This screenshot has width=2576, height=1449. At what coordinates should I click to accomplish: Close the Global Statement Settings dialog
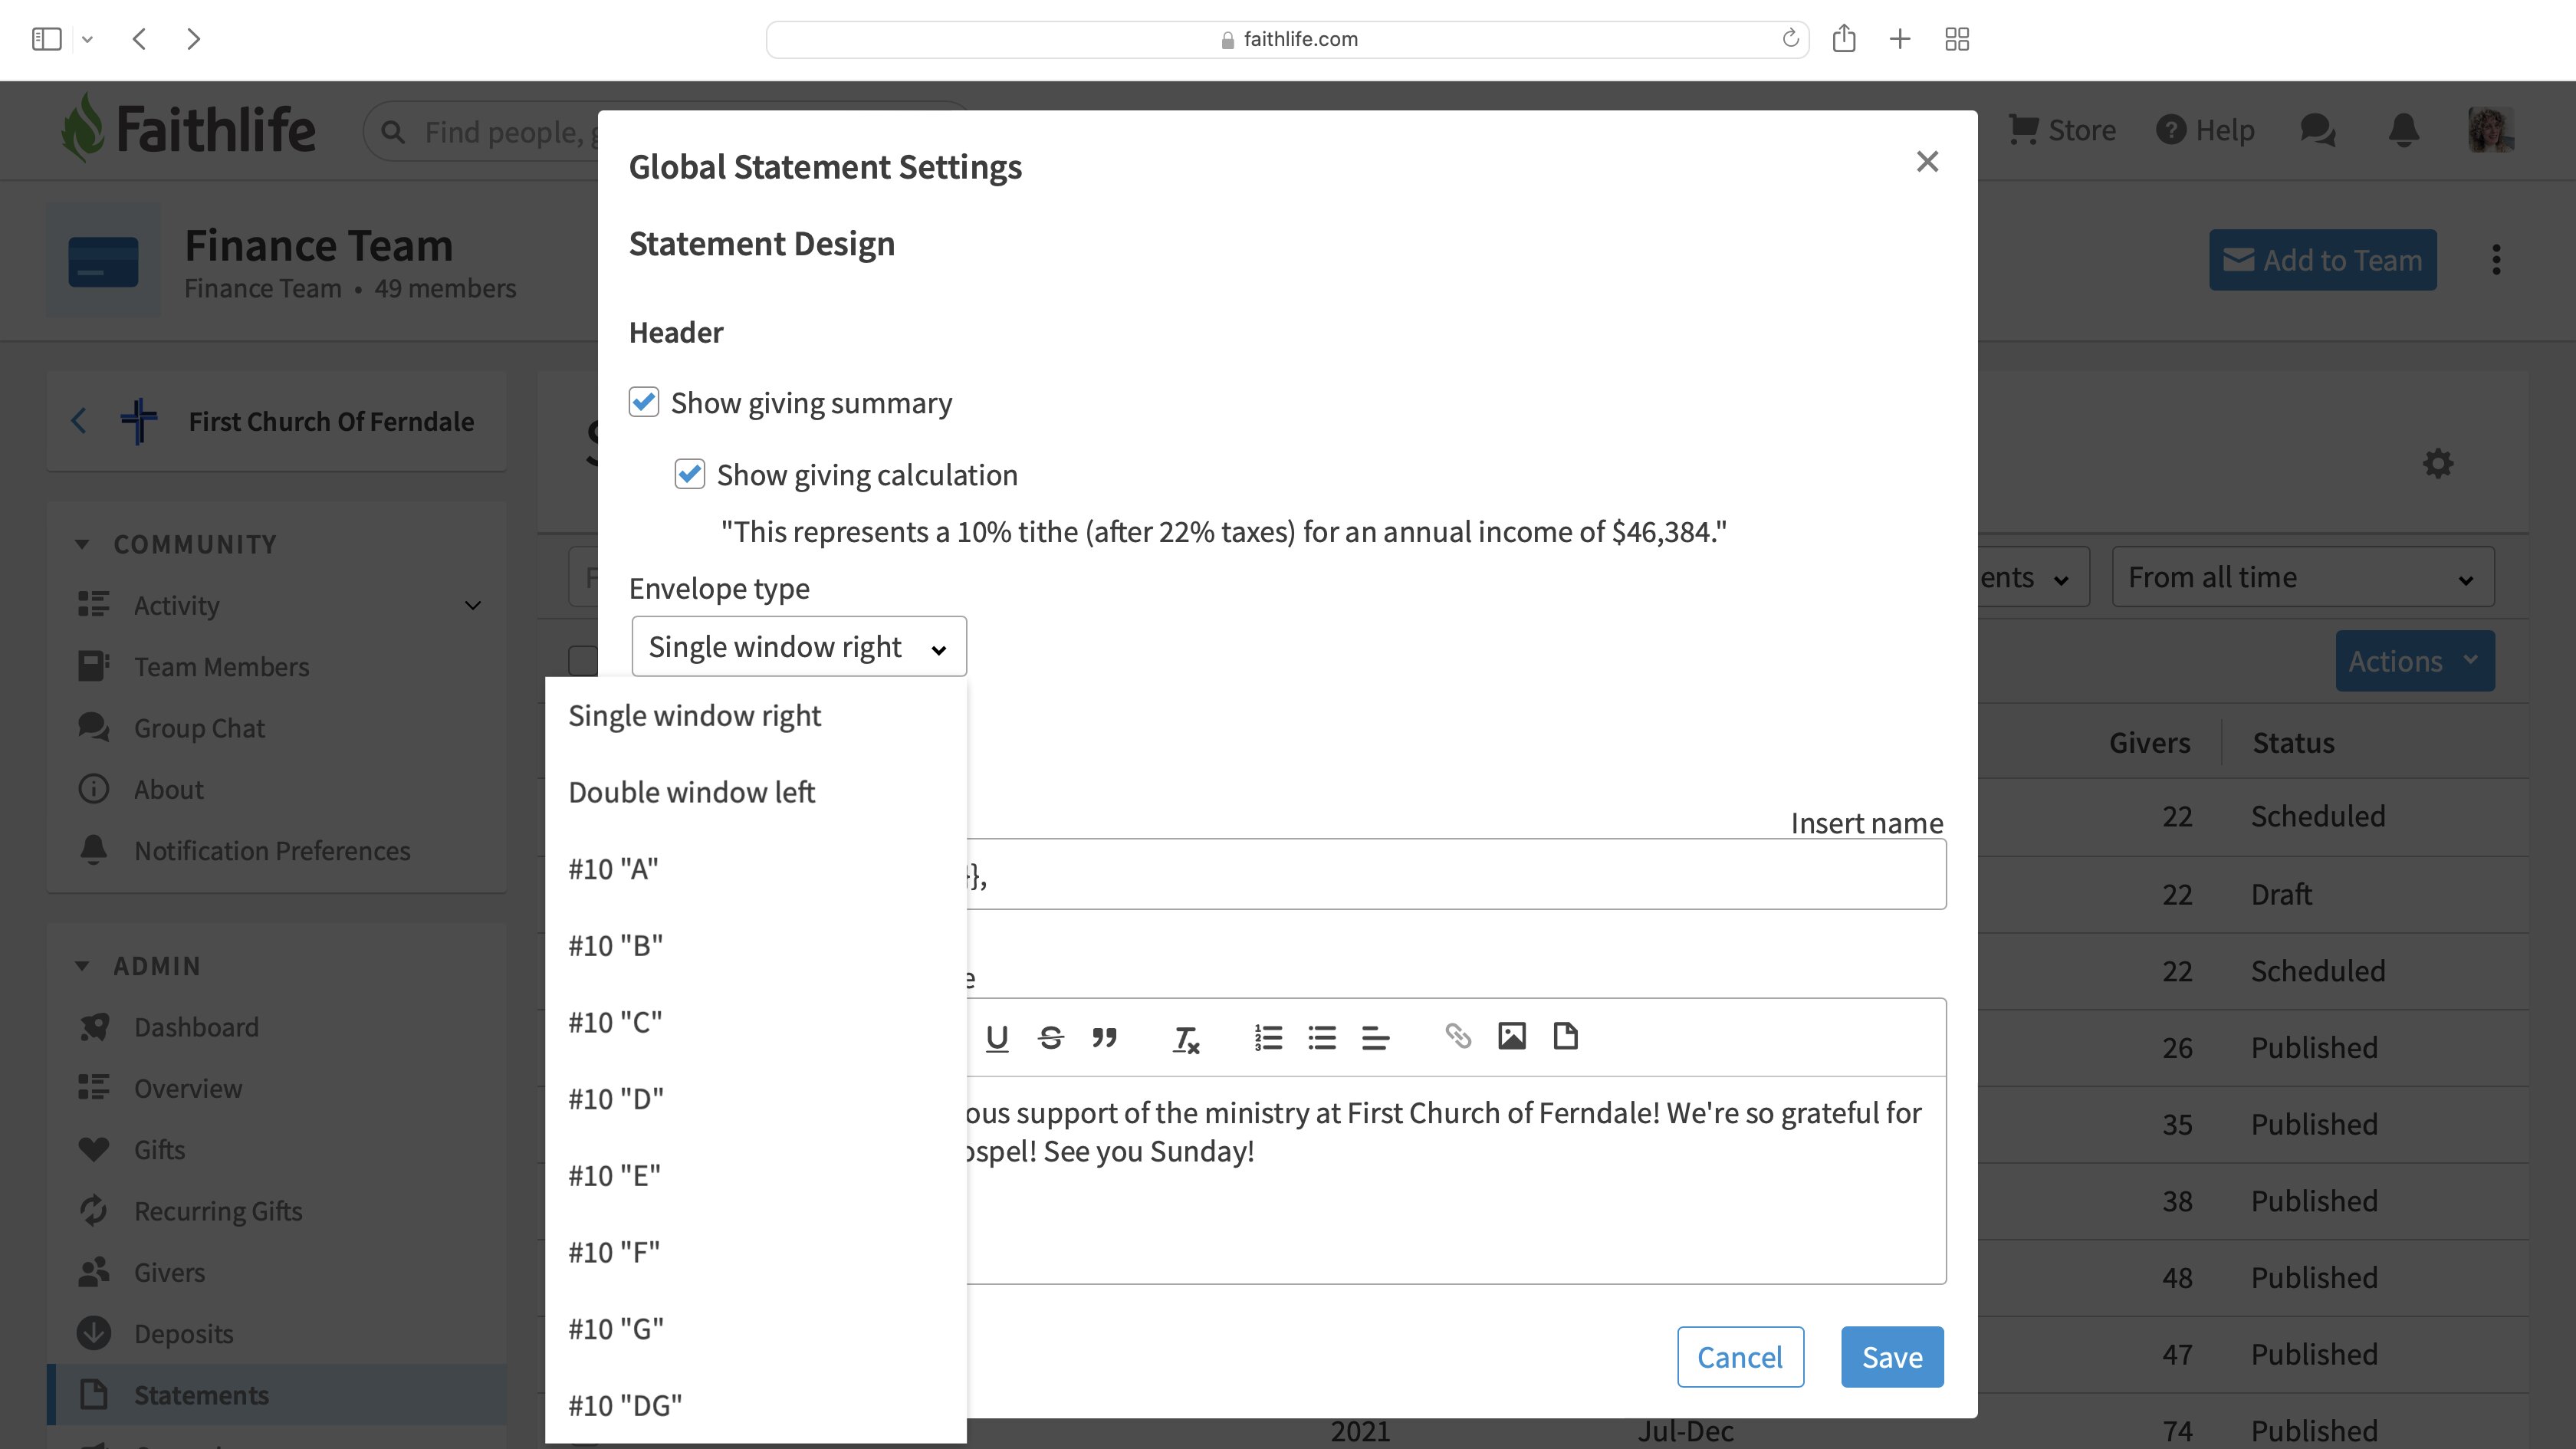pos(1927,162)
